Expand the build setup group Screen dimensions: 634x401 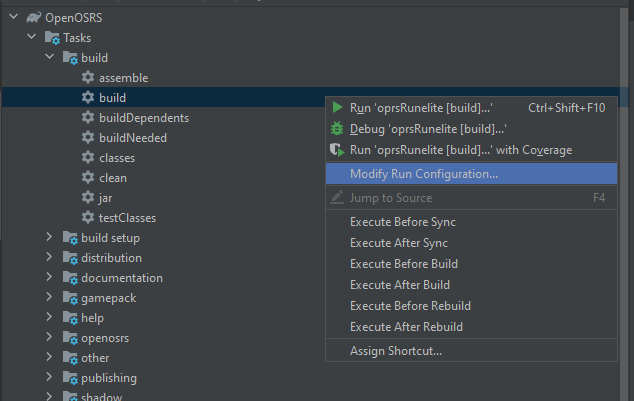click(x=49, y=237)
